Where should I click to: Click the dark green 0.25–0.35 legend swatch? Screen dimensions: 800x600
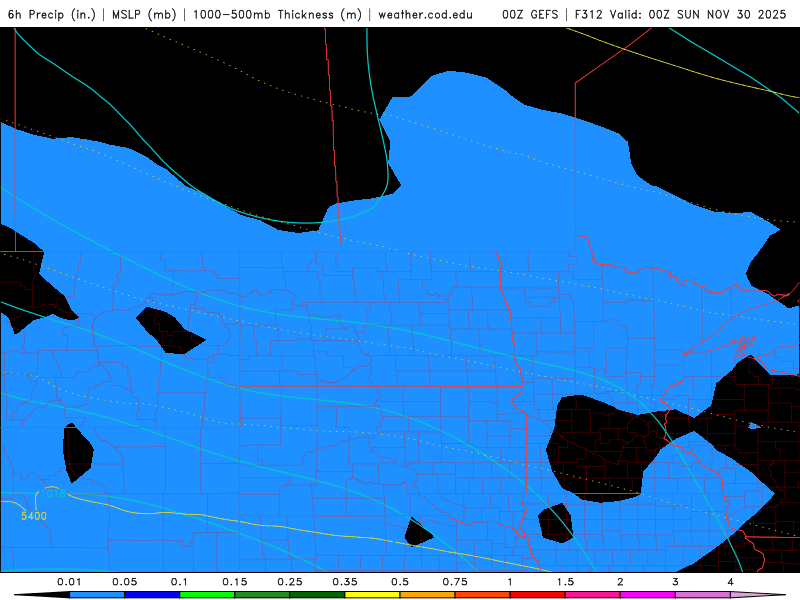(317, 595)
